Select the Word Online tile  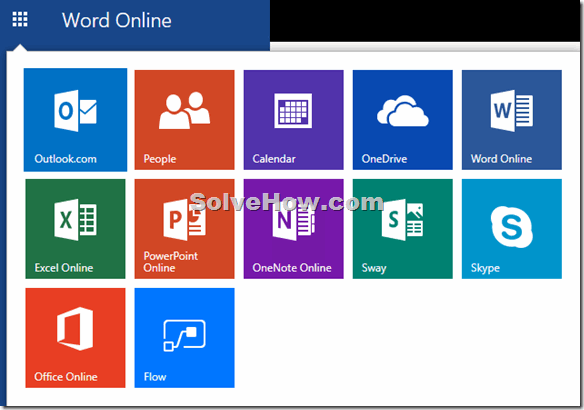pos(512,120)
